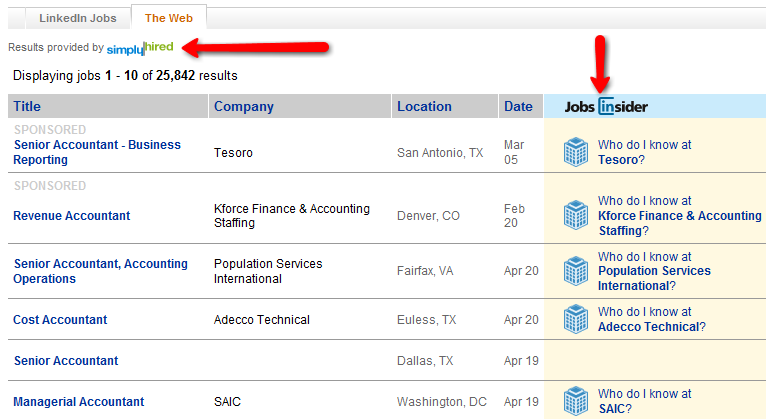Select The Web tab
Image resolution: width=766 pixels, height=419 pixels.
[x=169, y=18]
